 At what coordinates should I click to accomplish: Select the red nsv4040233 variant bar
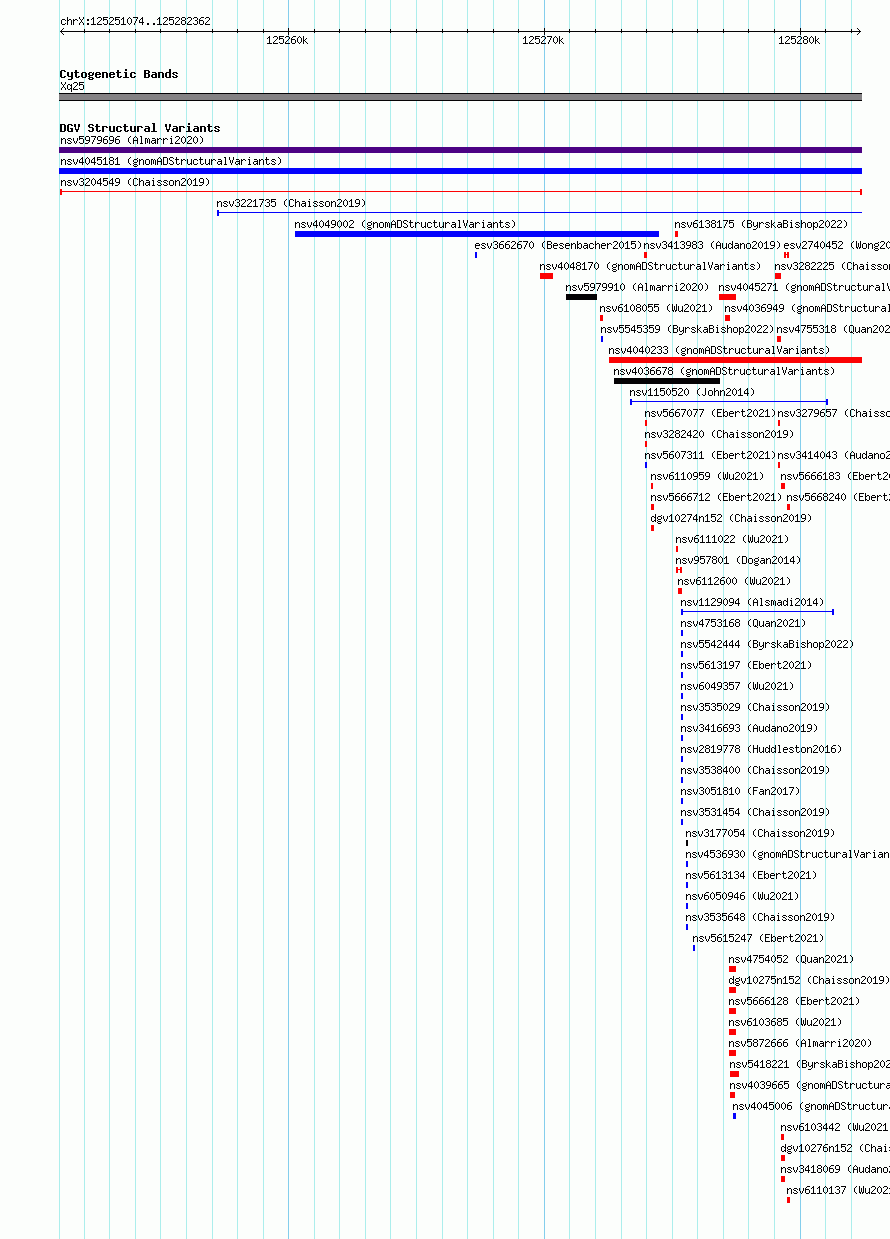coord(735,360)
